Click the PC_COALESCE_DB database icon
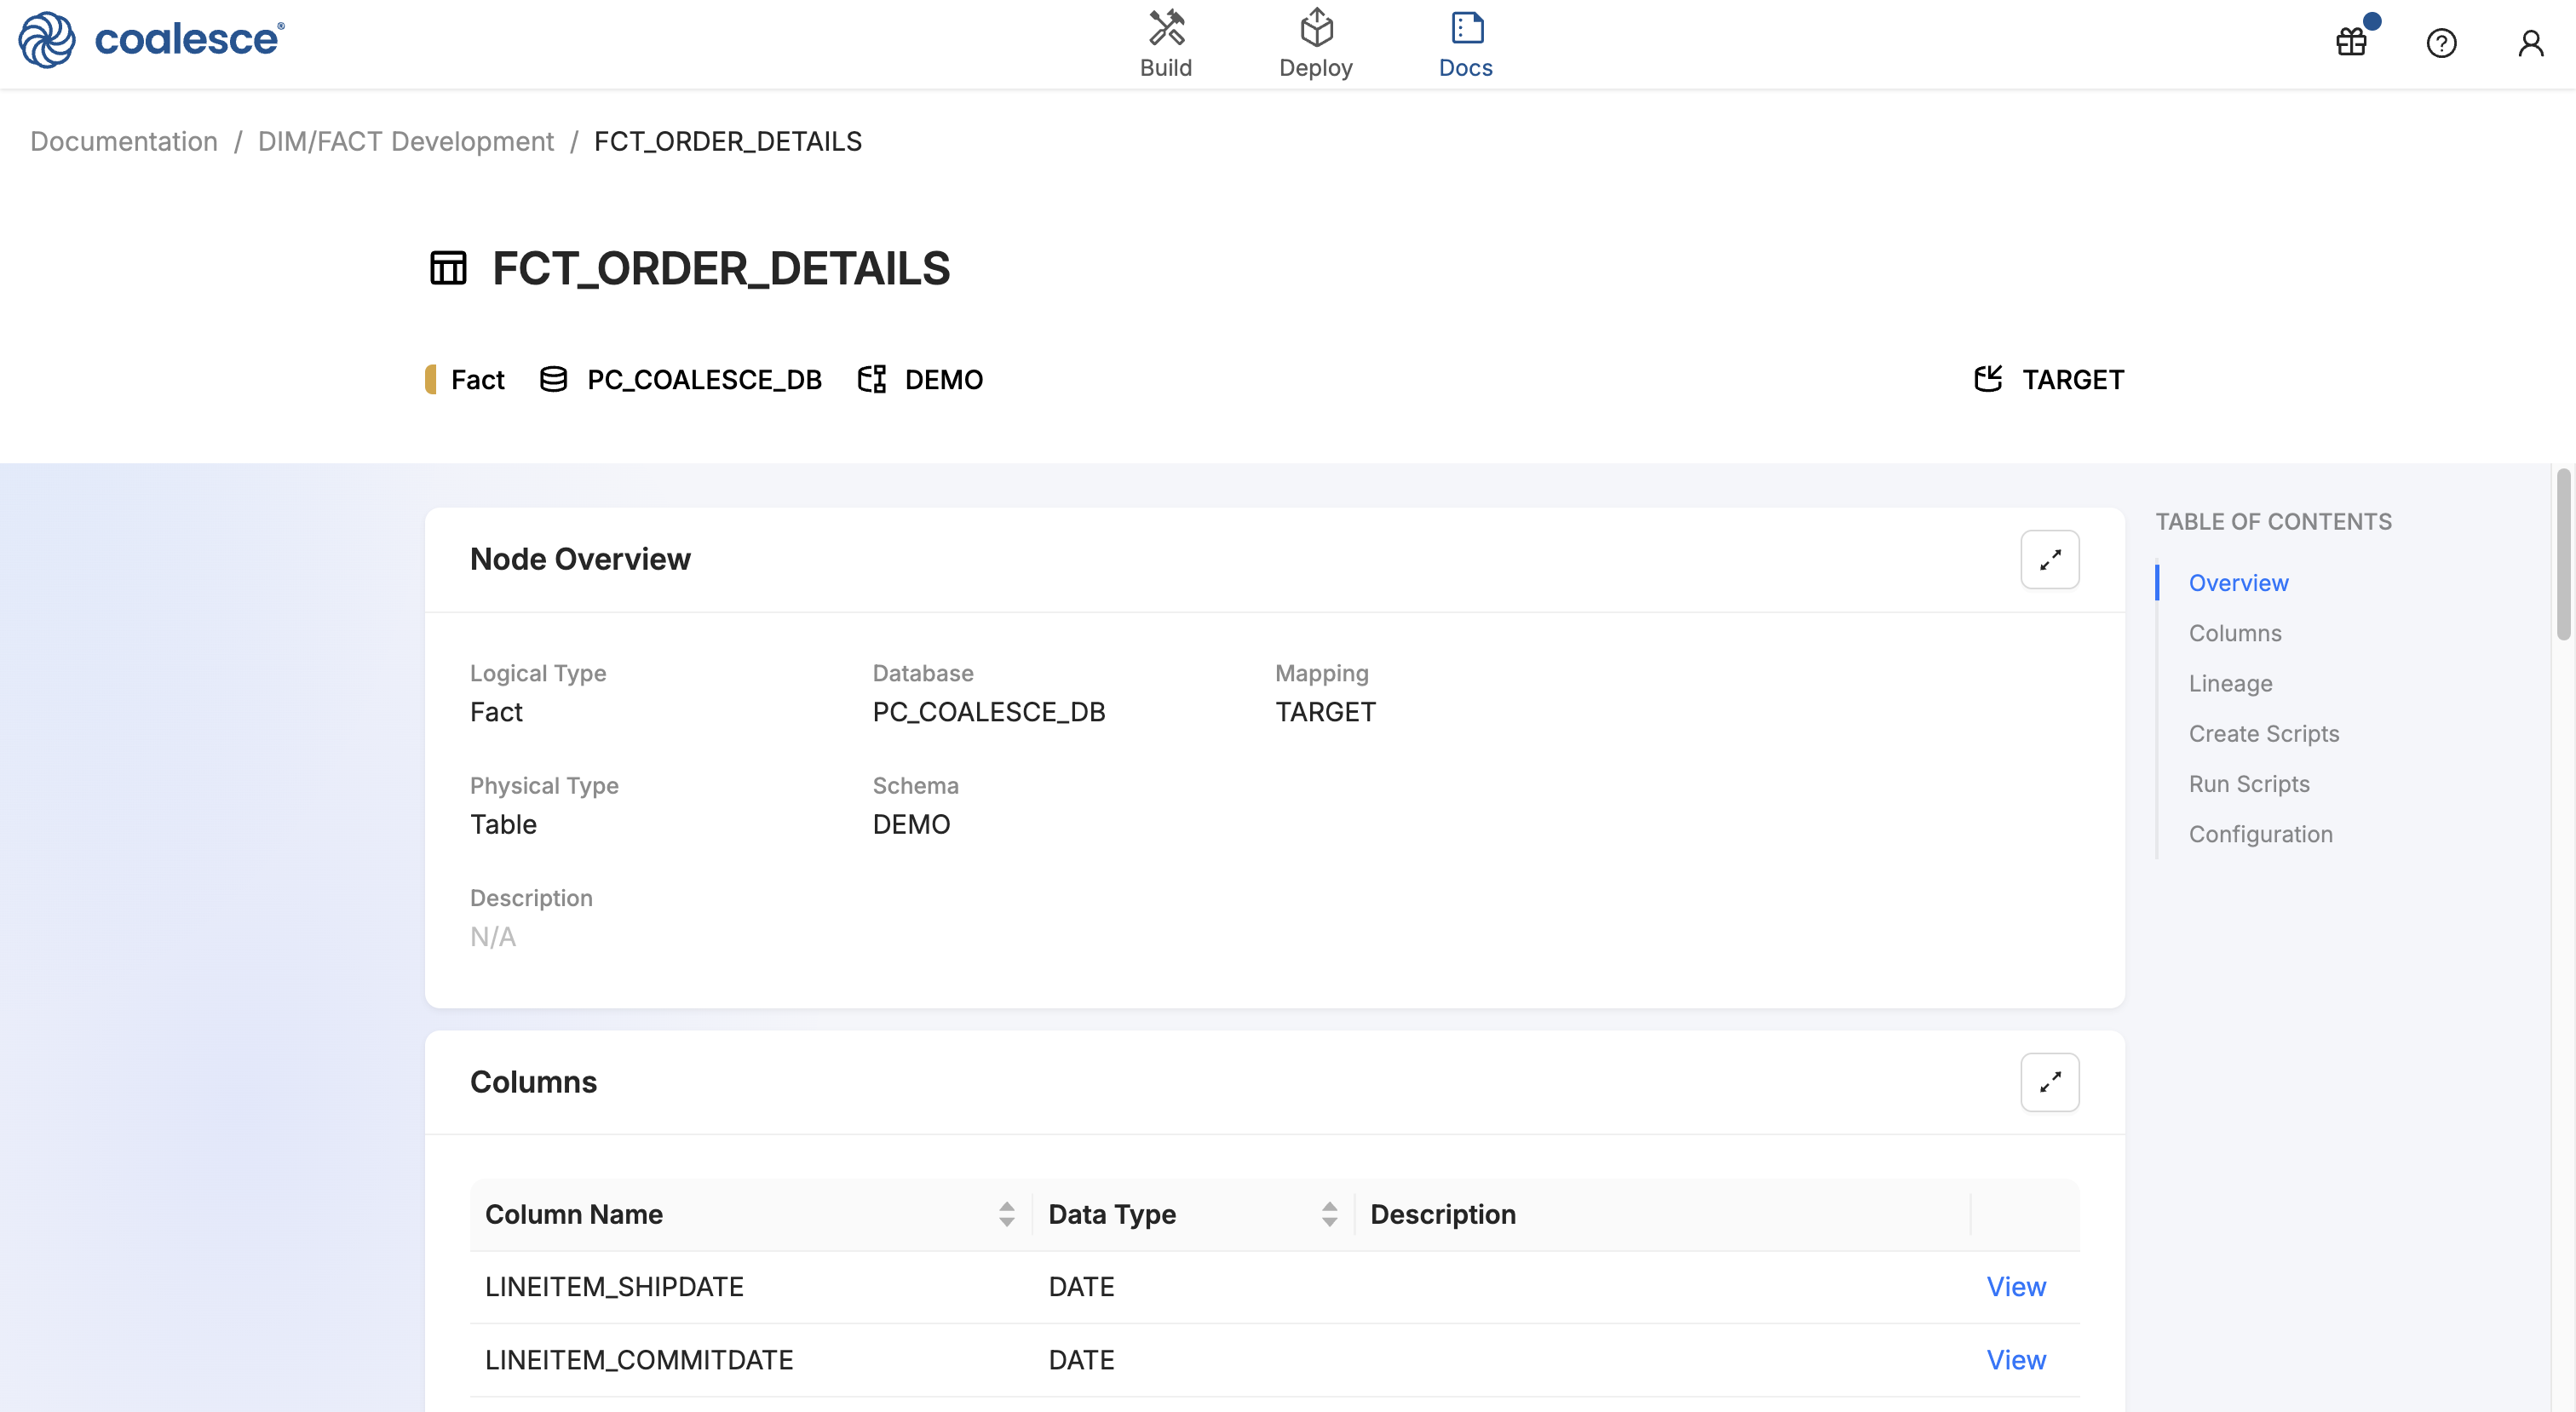Image resolution: width=2576 pixels, height=1412 pixels. click(x=553, y=379)
